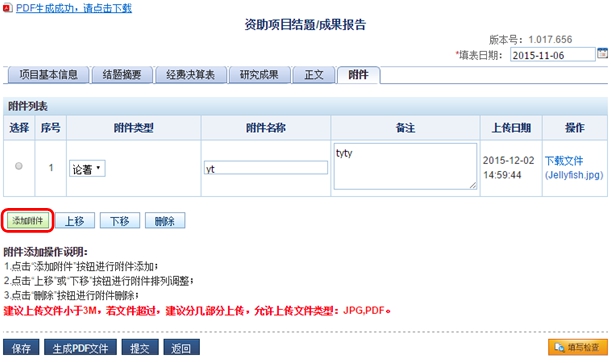Select the 附件 tab
Image resolution: width=612 pixels, height=363 pixels.
pyautogui.click(x=358, y=75)
